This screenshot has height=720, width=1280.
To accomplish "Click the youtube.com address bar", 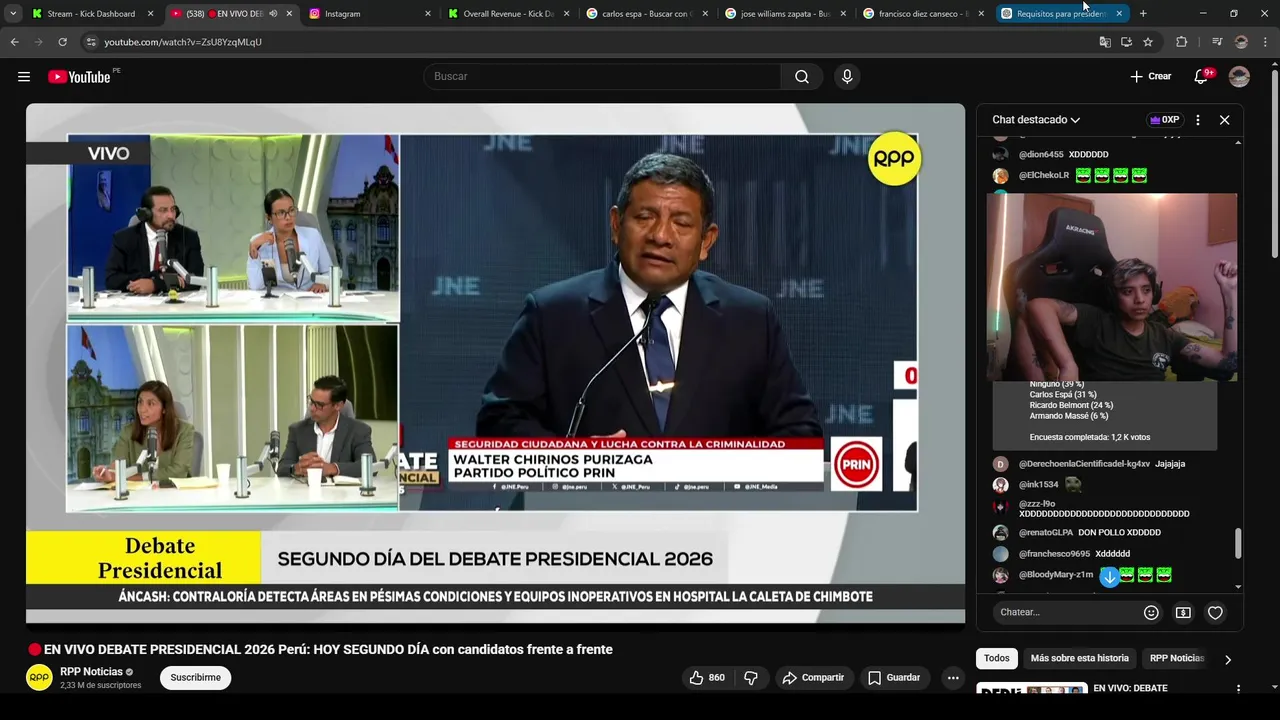I will pyautogui.click(x=590, y=42).
